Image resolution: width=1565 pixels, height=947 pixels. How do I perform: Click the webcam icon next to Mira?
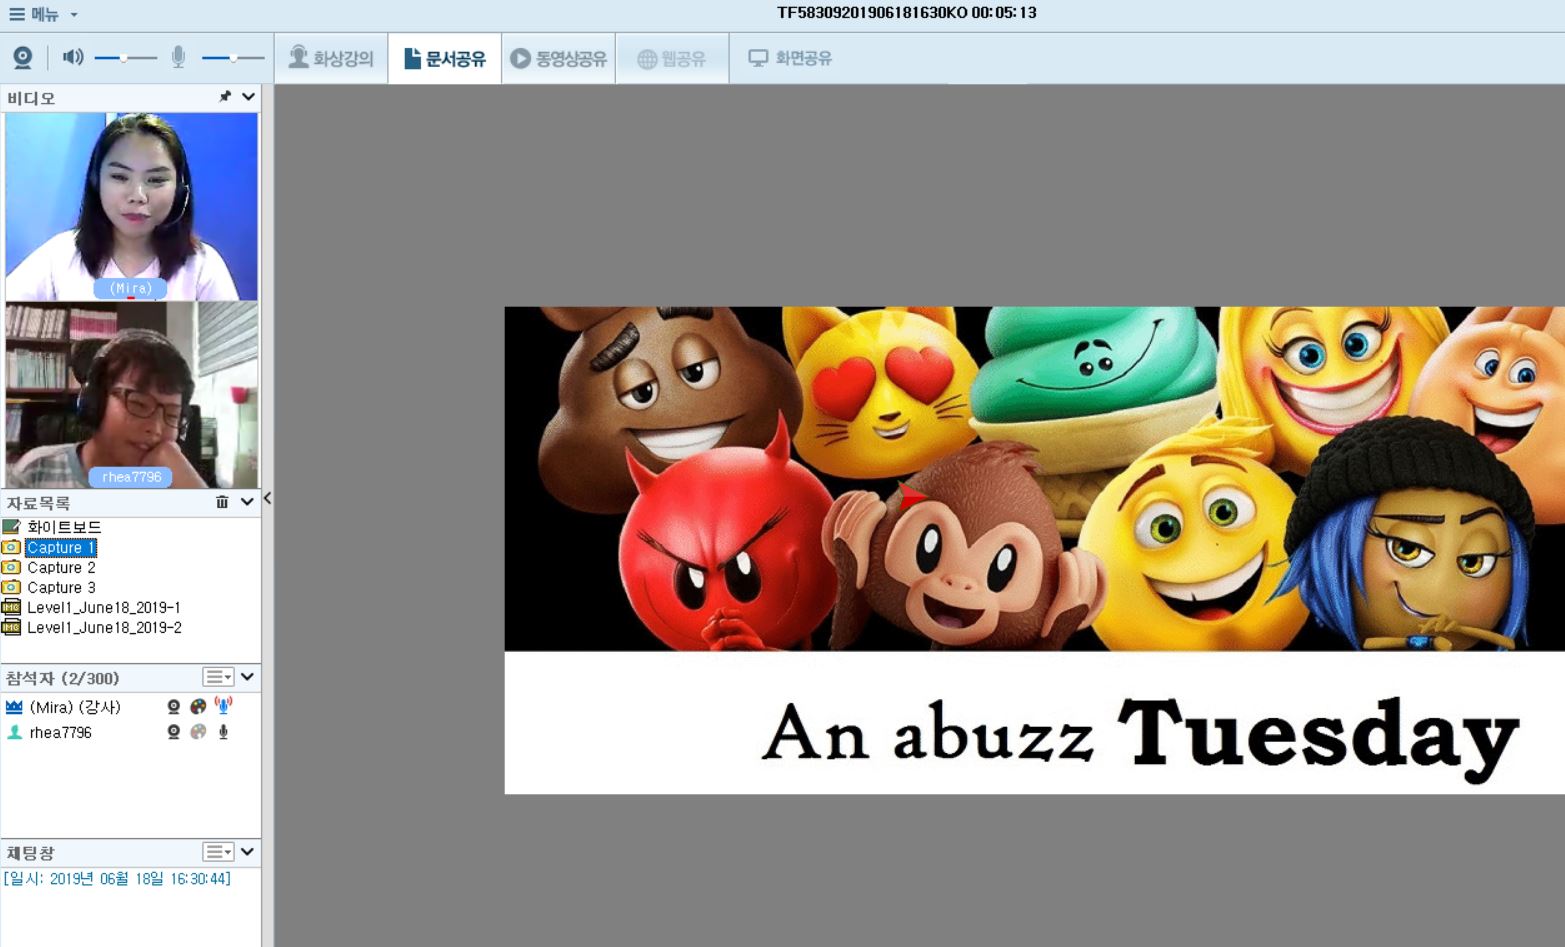coord(174,707)
